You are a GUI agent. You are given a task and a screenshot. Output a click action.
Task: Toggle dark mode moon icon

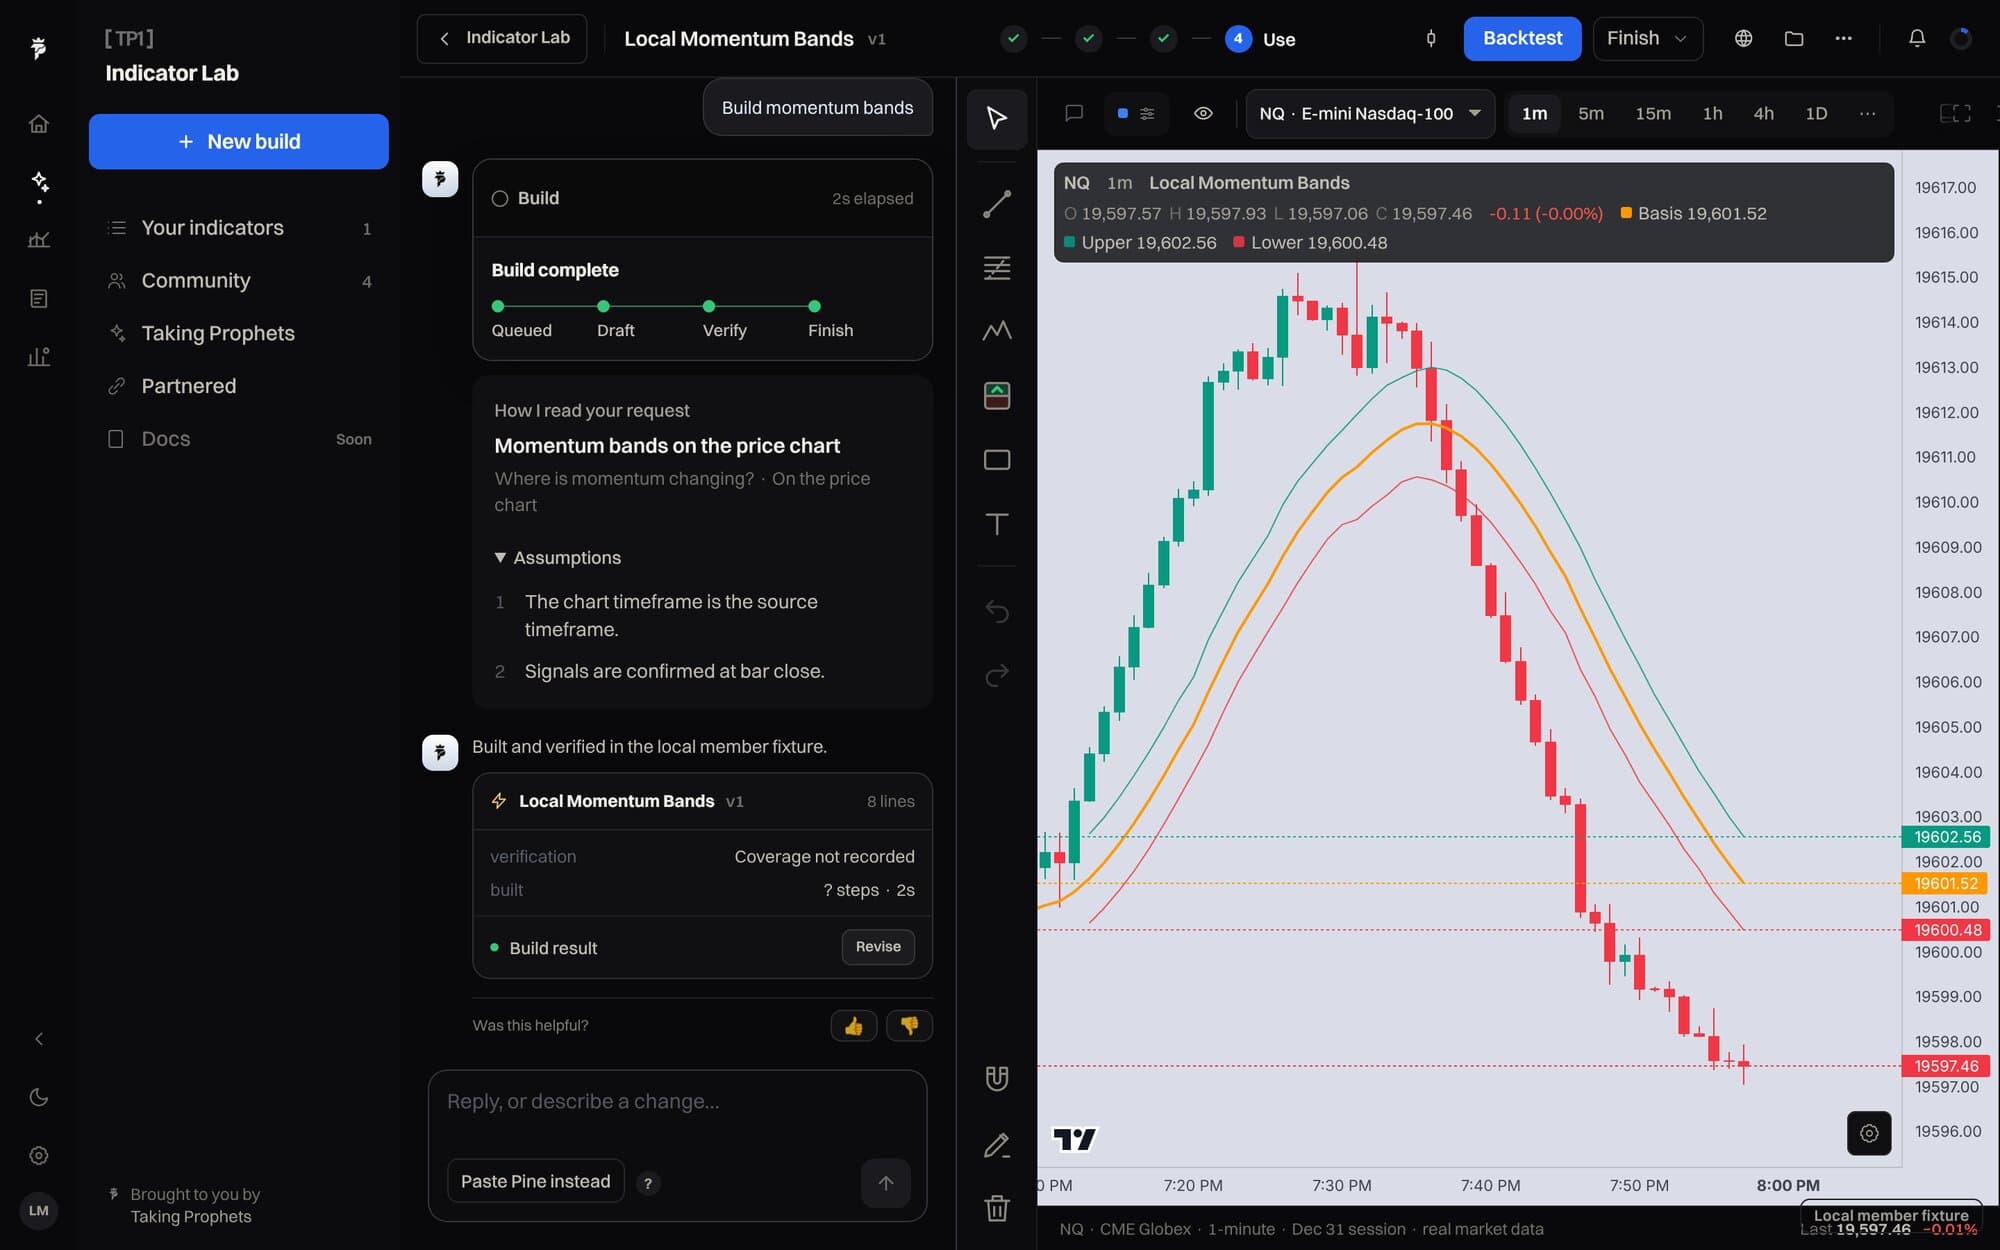click(39, 1097)
